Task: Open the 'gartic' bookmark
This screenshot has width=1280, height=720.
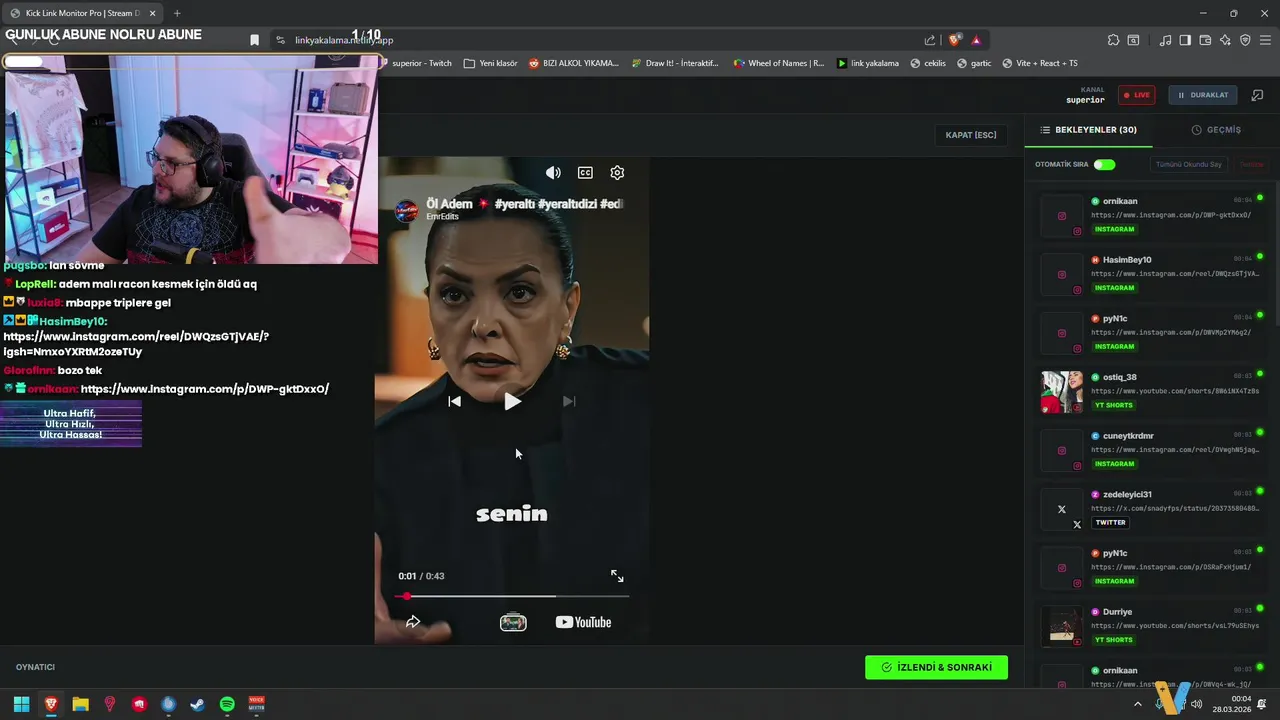Action: coord(974,63)
